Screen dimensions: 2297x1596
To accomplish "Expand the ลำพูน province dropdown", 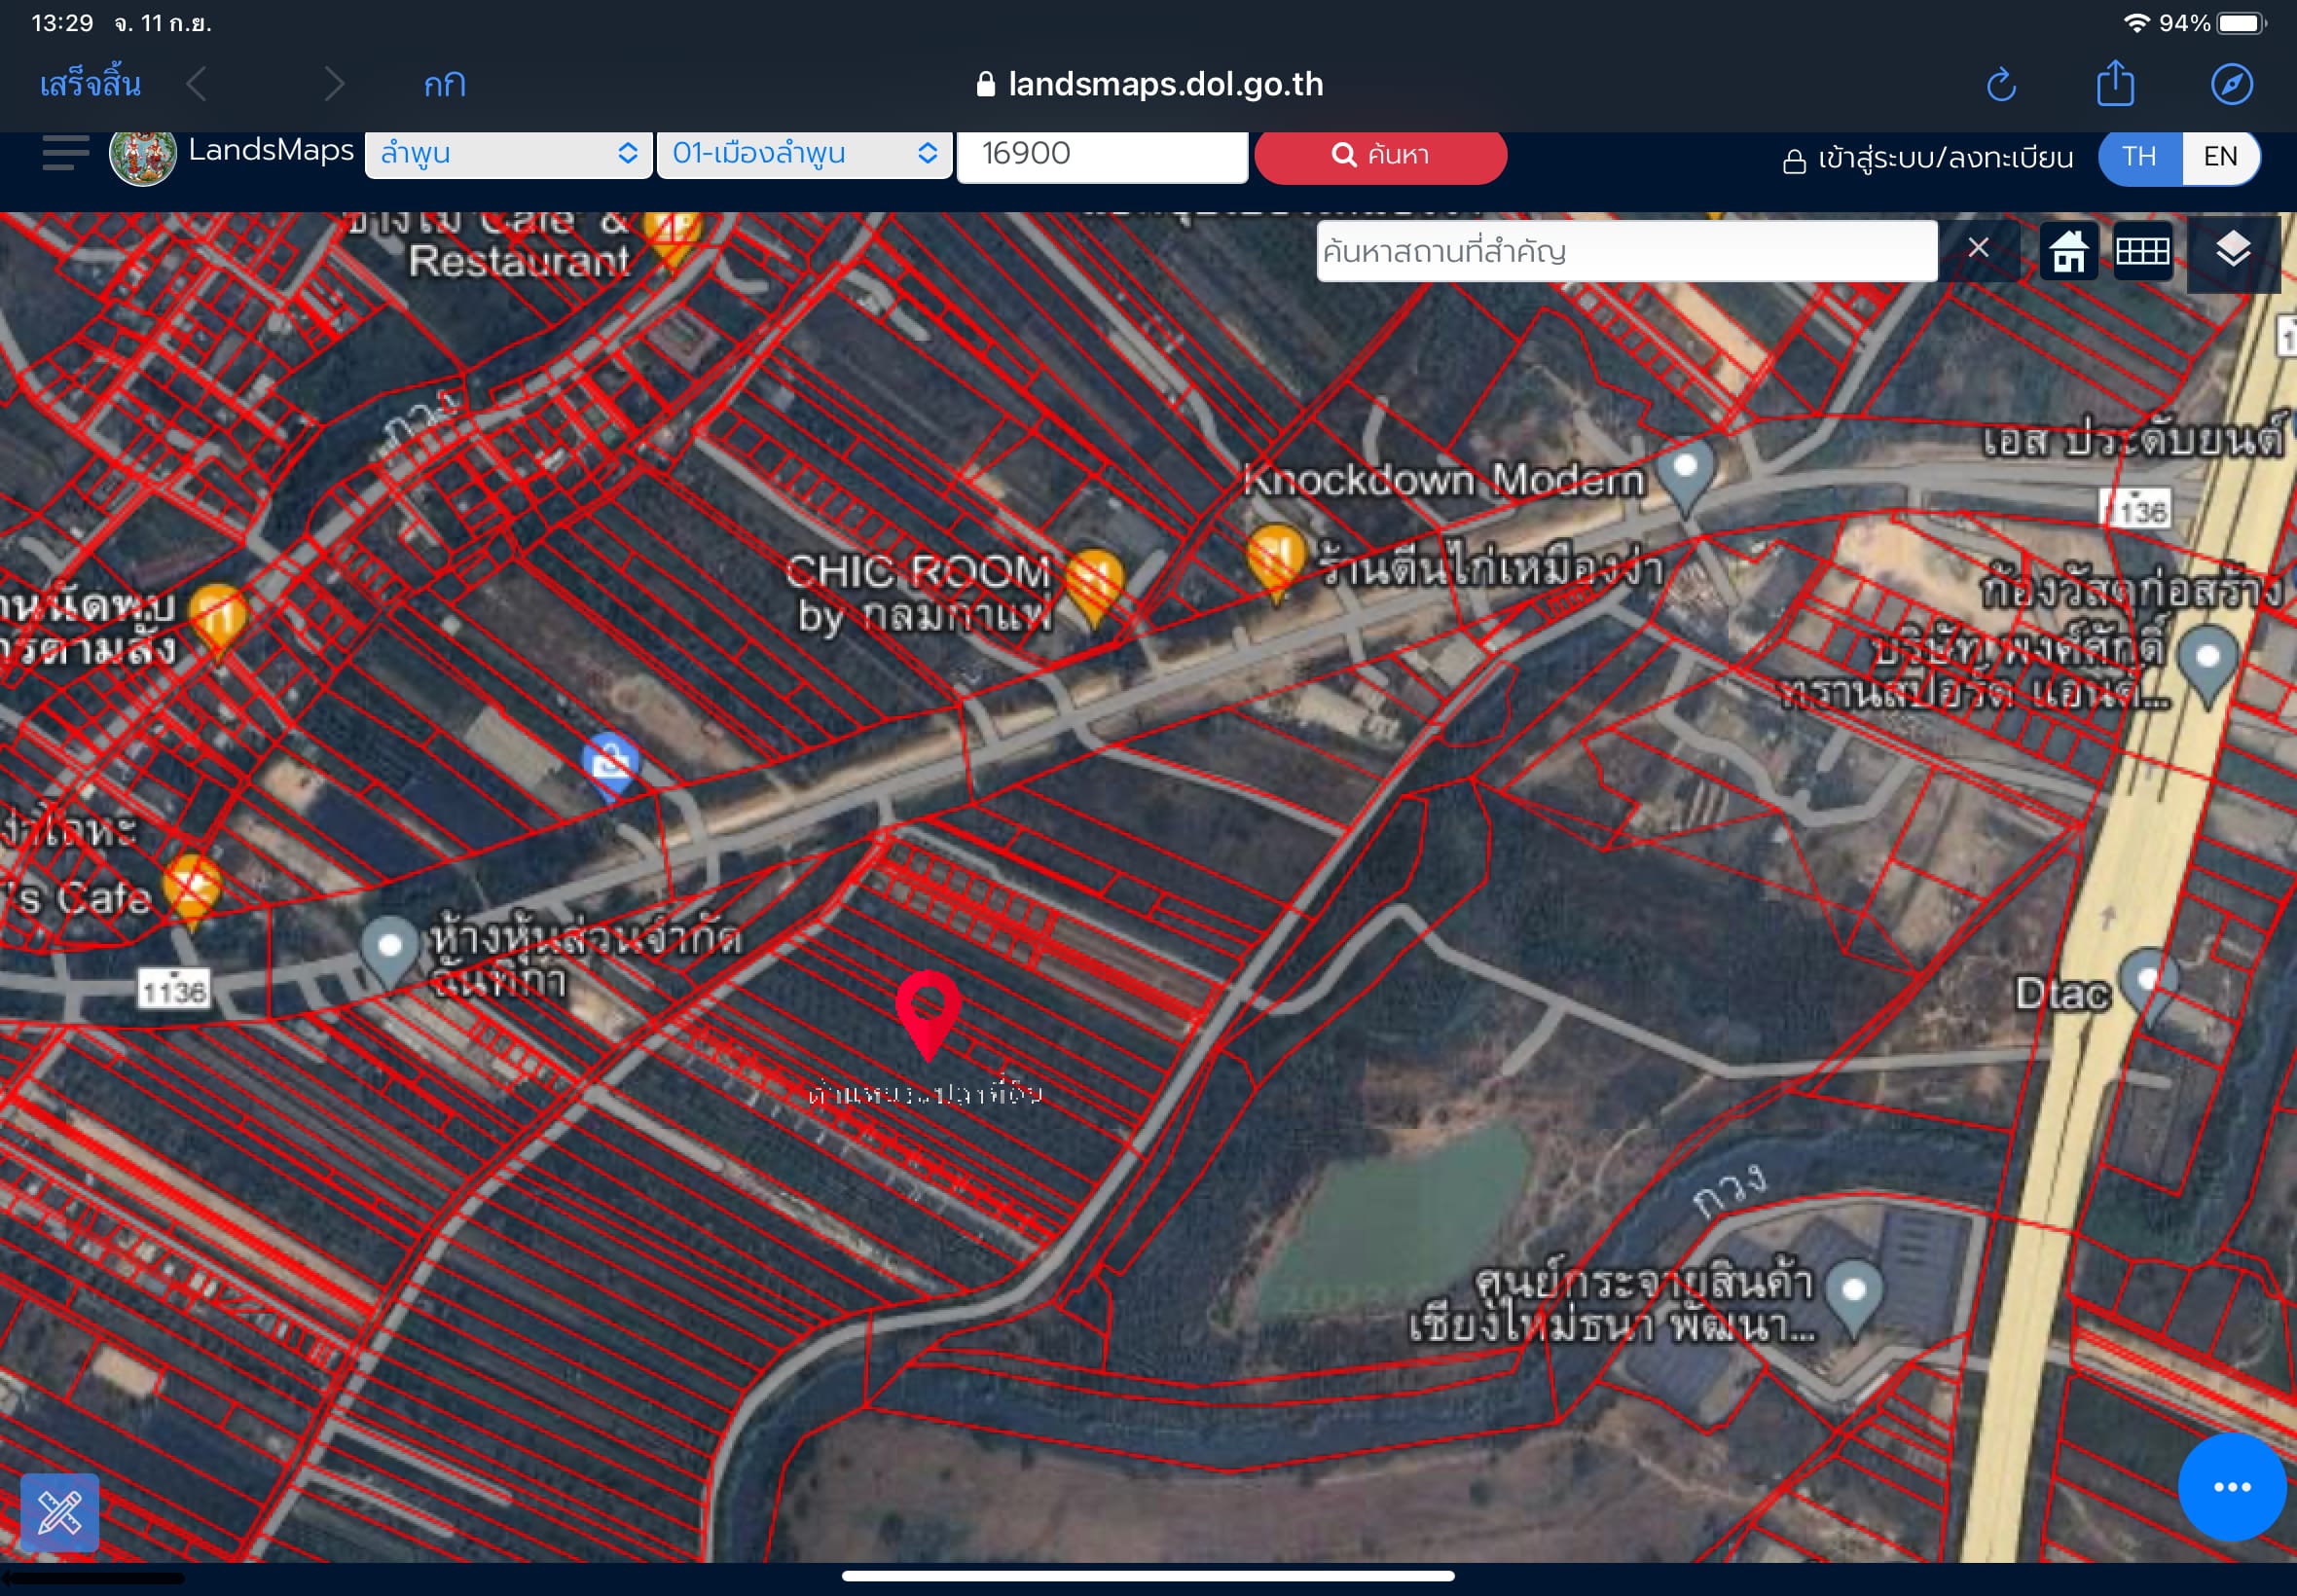I will 508,154.
